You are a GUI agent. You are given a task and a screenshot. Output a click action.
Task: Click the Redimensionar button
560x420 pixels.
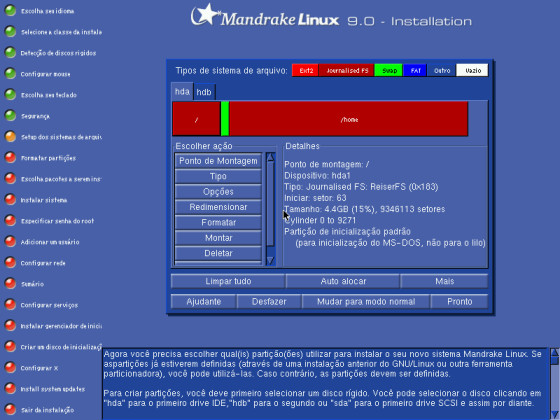pos(218,207)
